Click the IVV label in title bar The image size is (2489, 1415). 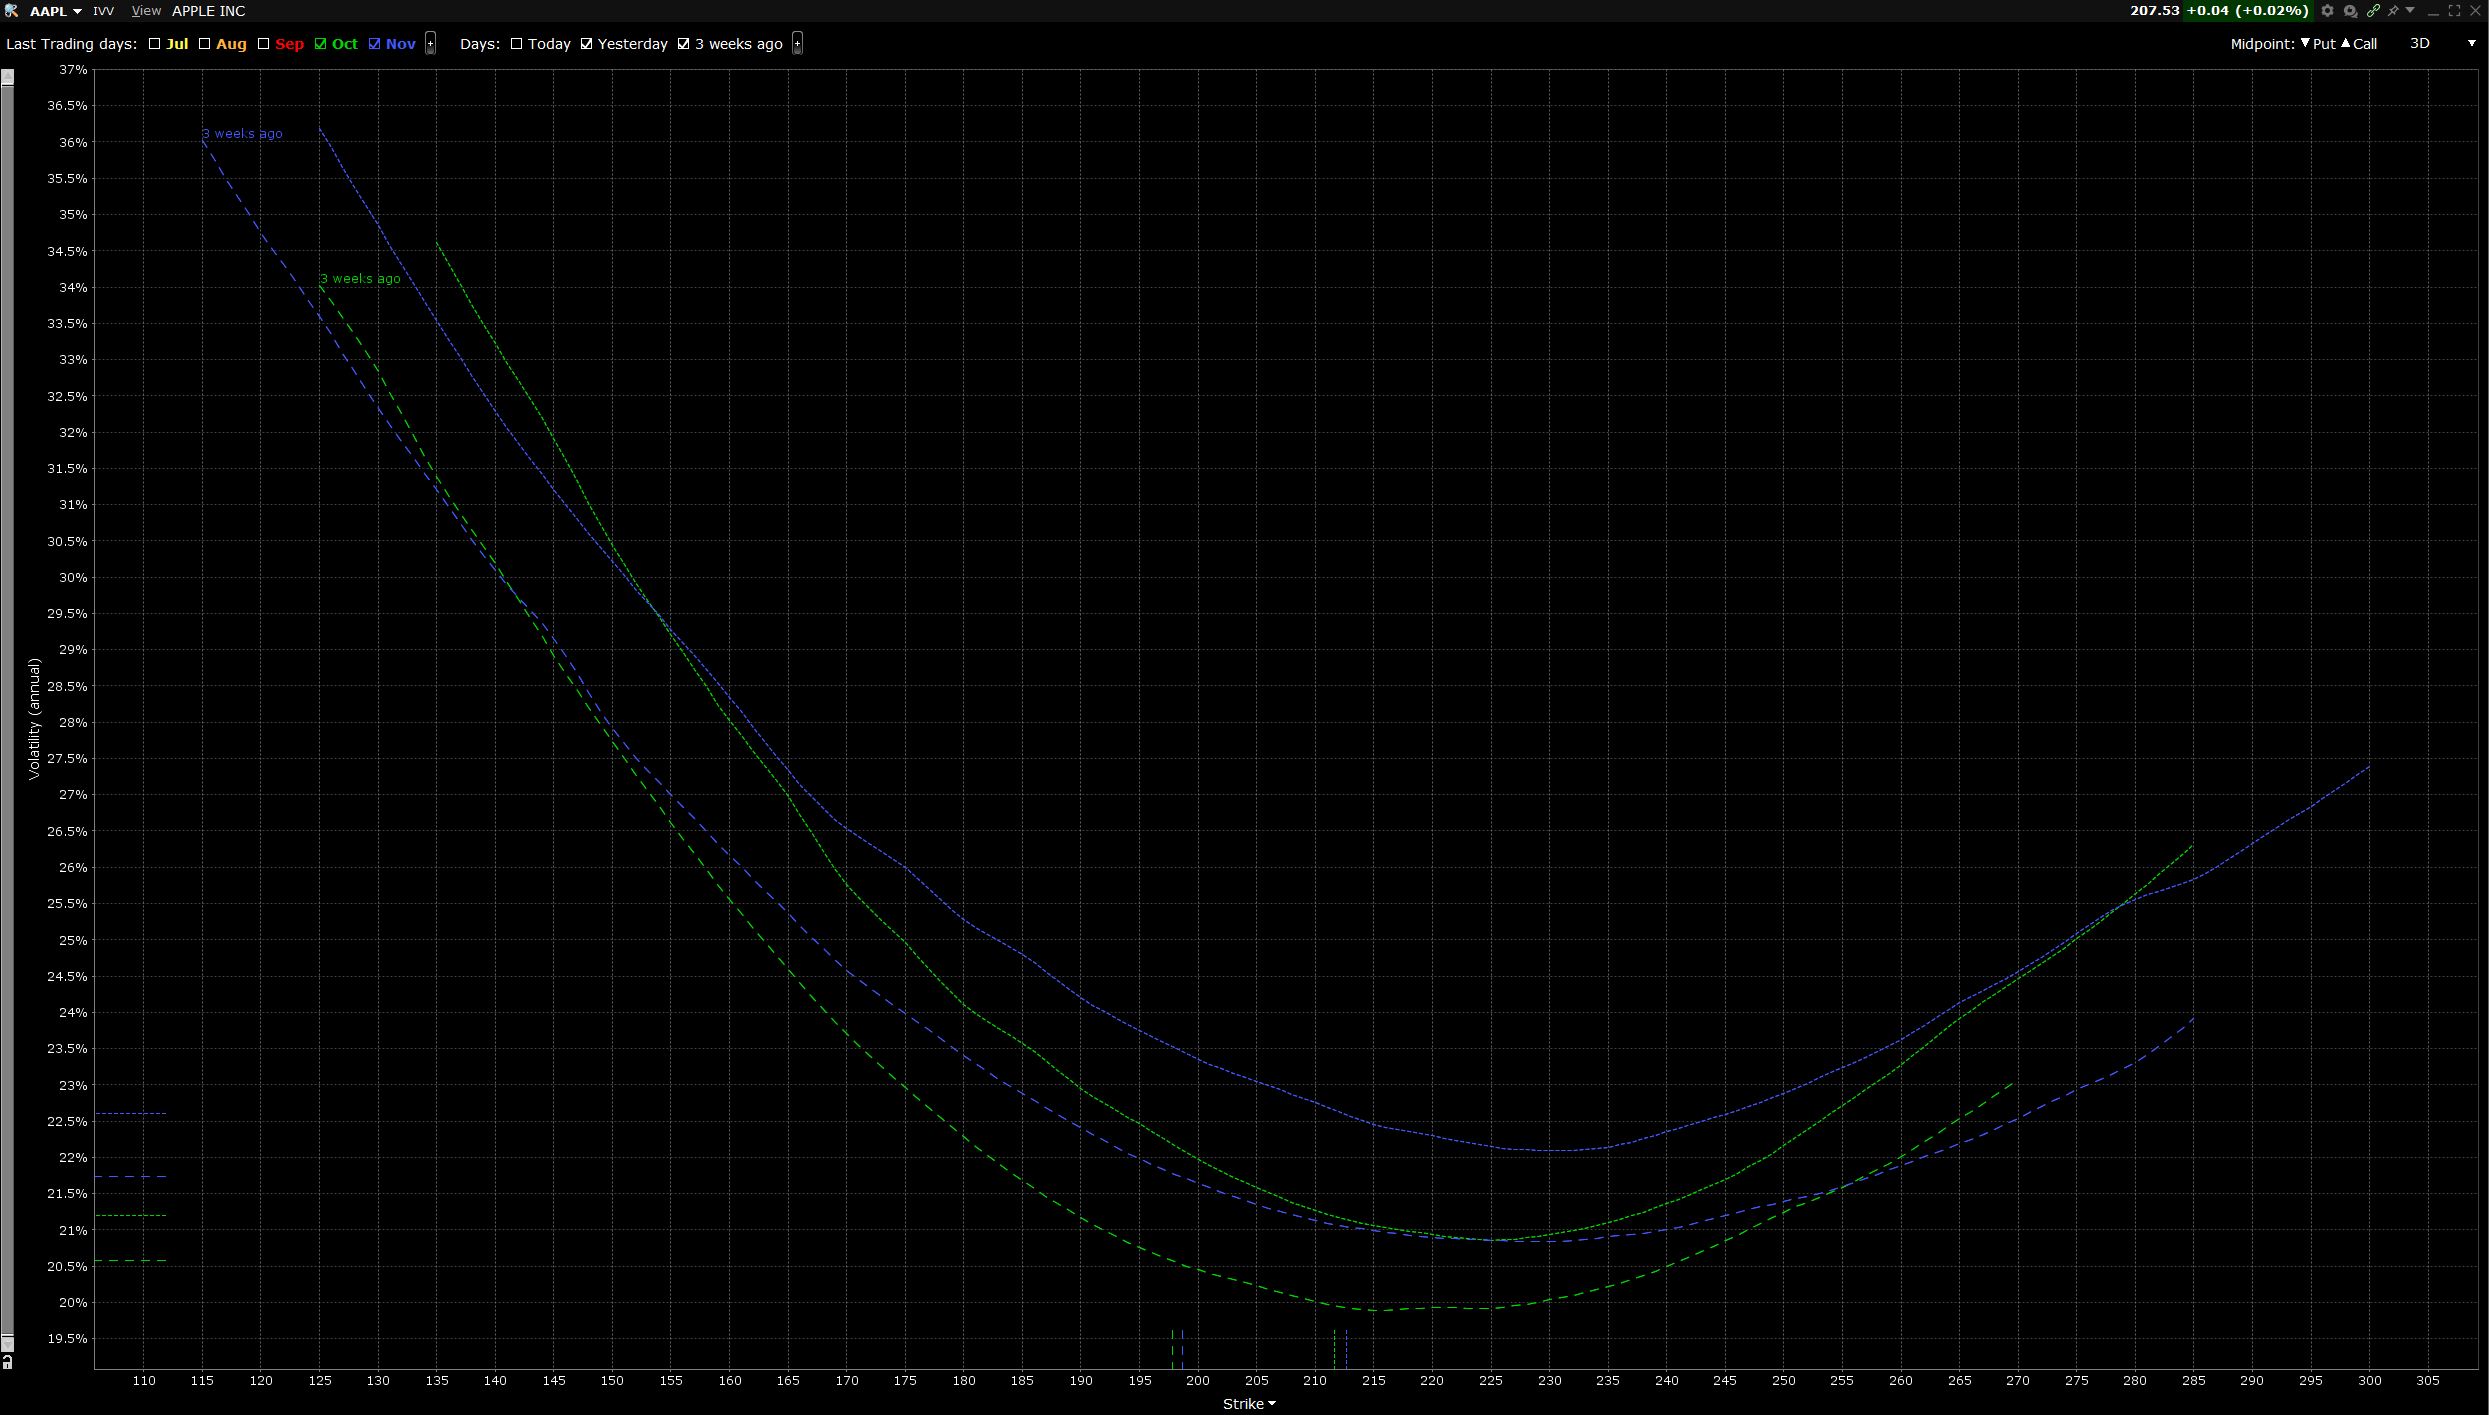tap(104, 11)
